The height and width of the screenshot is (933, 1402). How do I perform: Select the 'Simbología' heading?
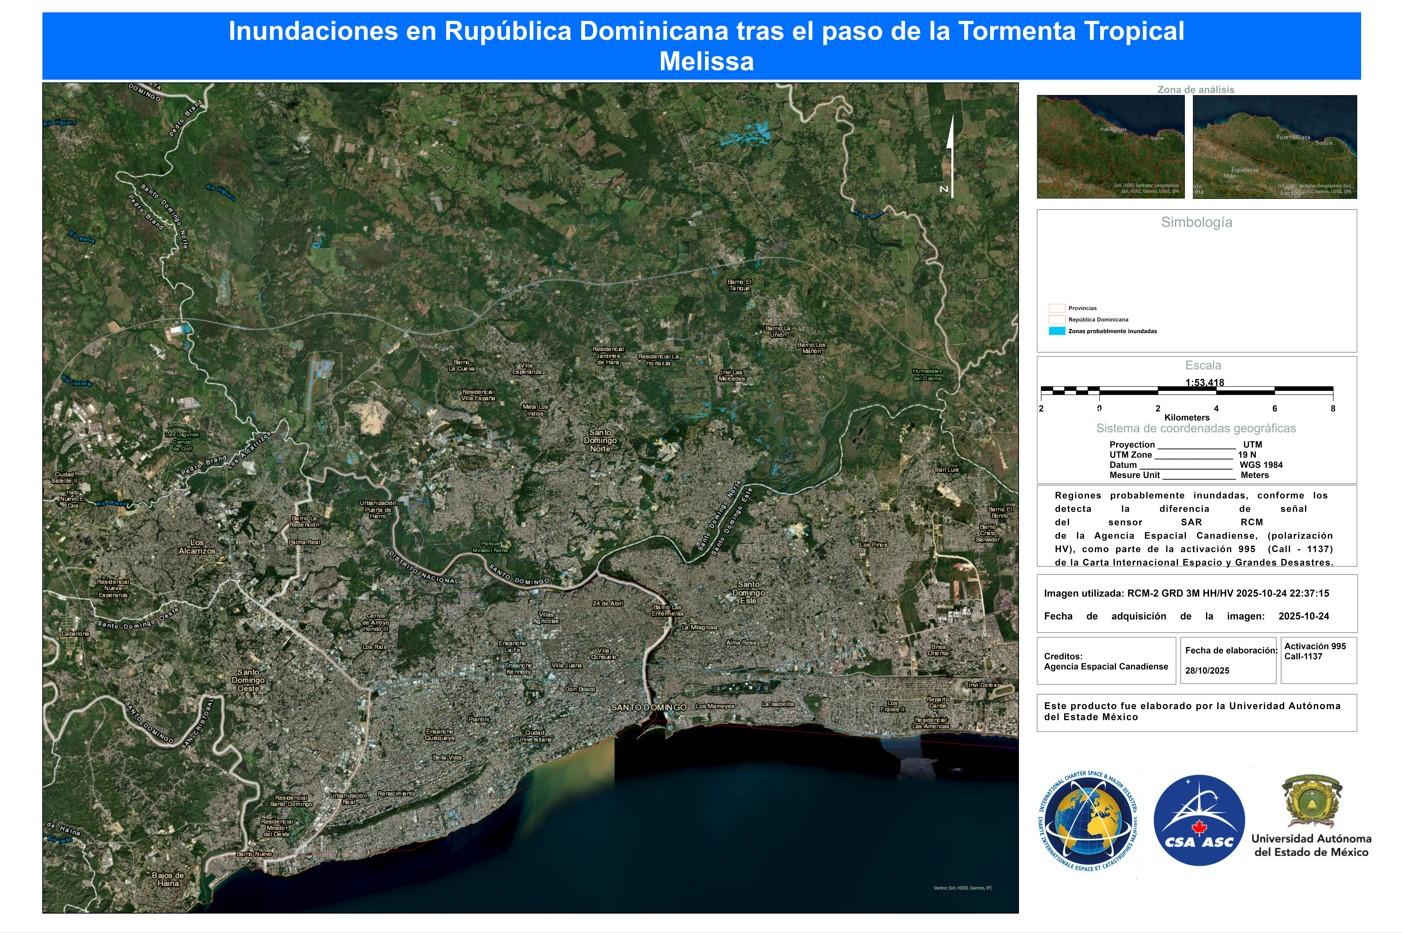coord(1196,222)
